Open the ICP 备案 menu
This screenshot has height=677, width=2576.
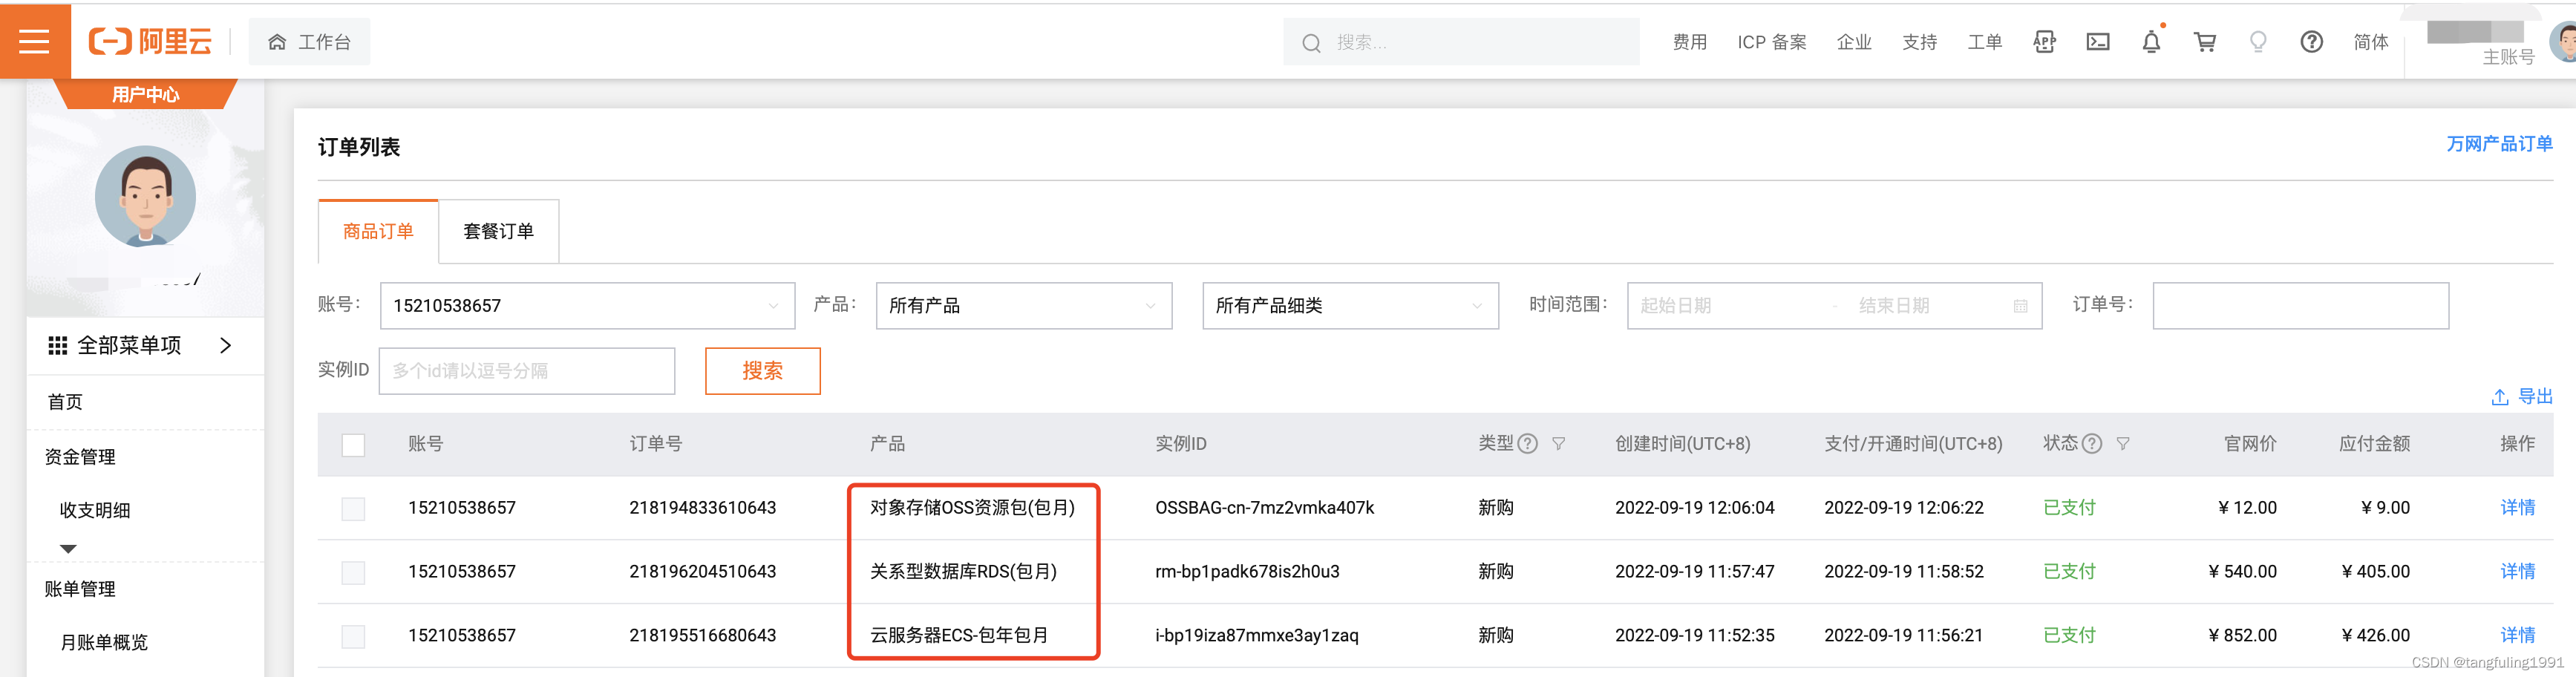coord(1771,42)
